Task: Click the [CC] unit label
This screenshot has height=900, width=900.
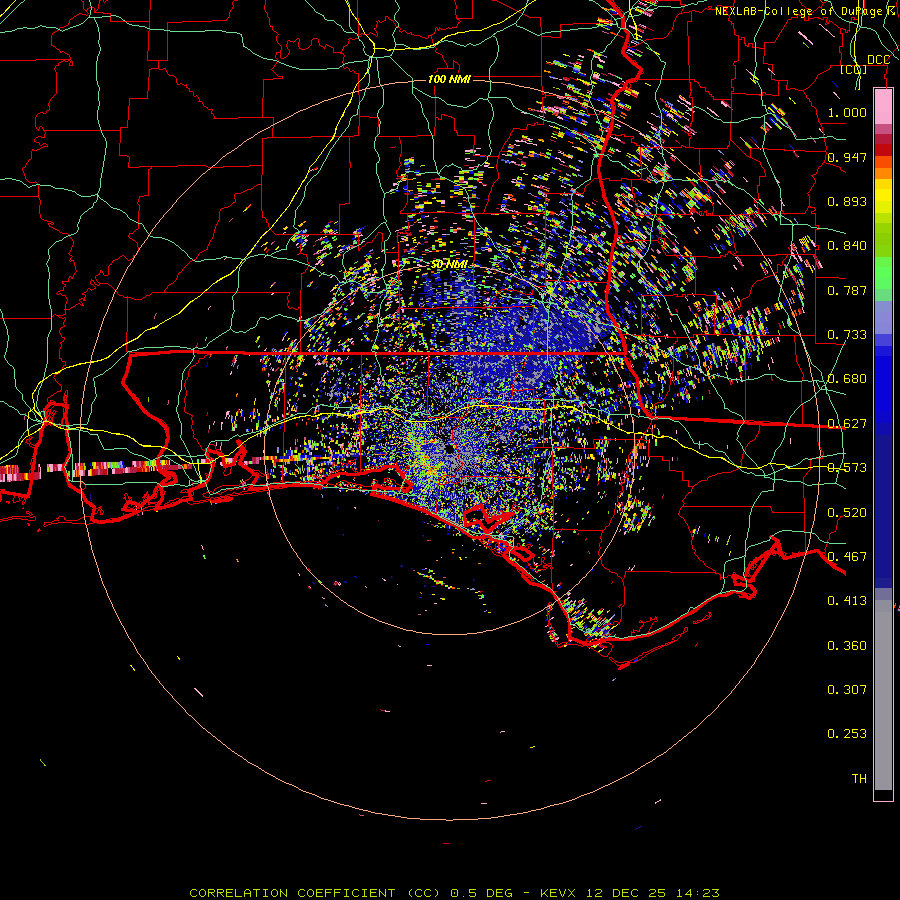Action: (x=854, y=69)
